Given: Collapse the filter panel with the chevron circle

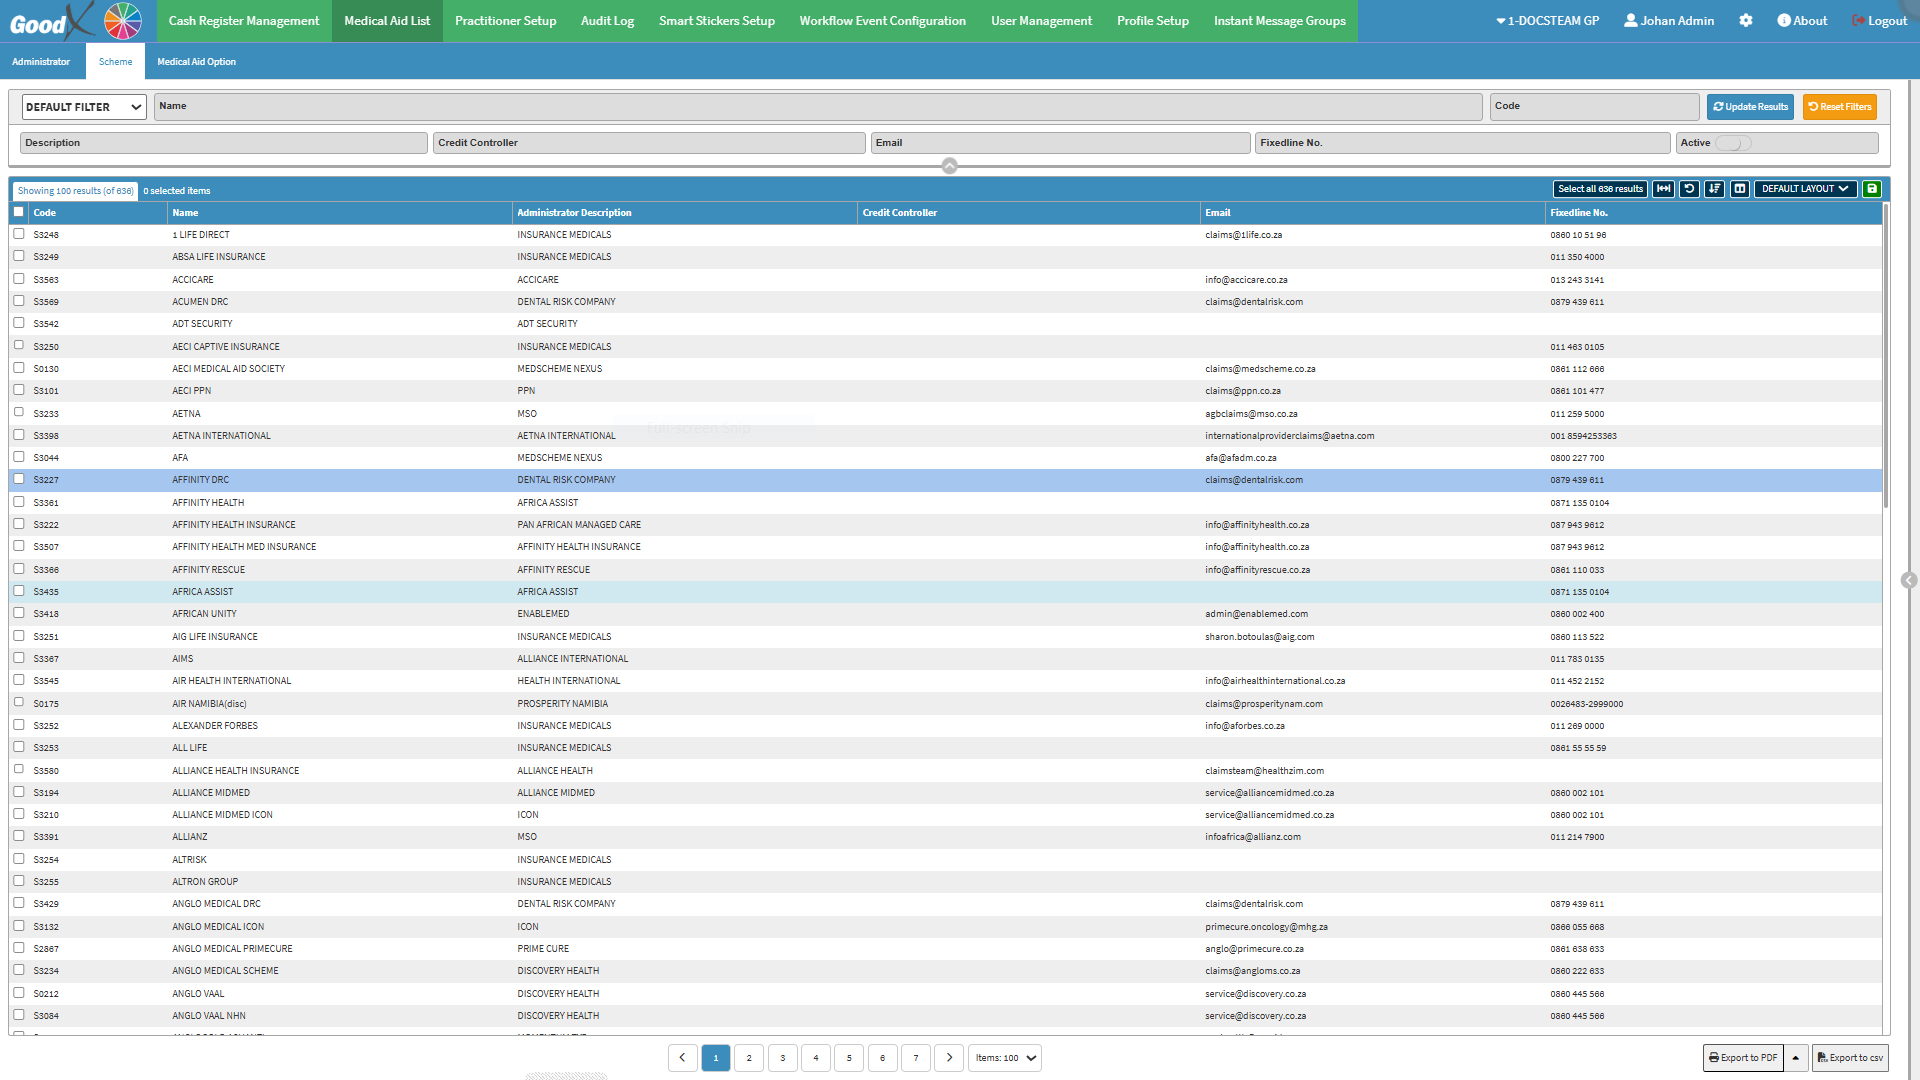Looking at the screenshot, I should pyautogui.click(x=949, y=166).
